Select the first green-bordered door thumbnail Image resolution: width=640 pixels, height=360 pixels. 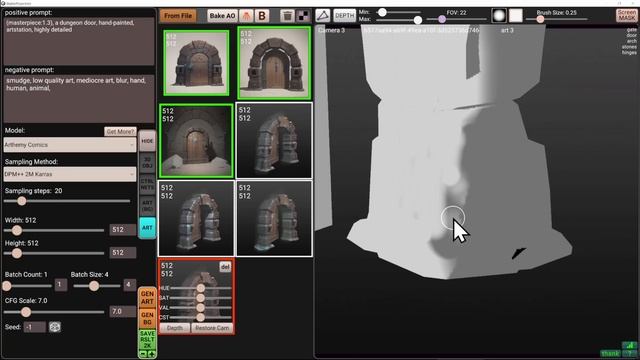coord(196,63)
